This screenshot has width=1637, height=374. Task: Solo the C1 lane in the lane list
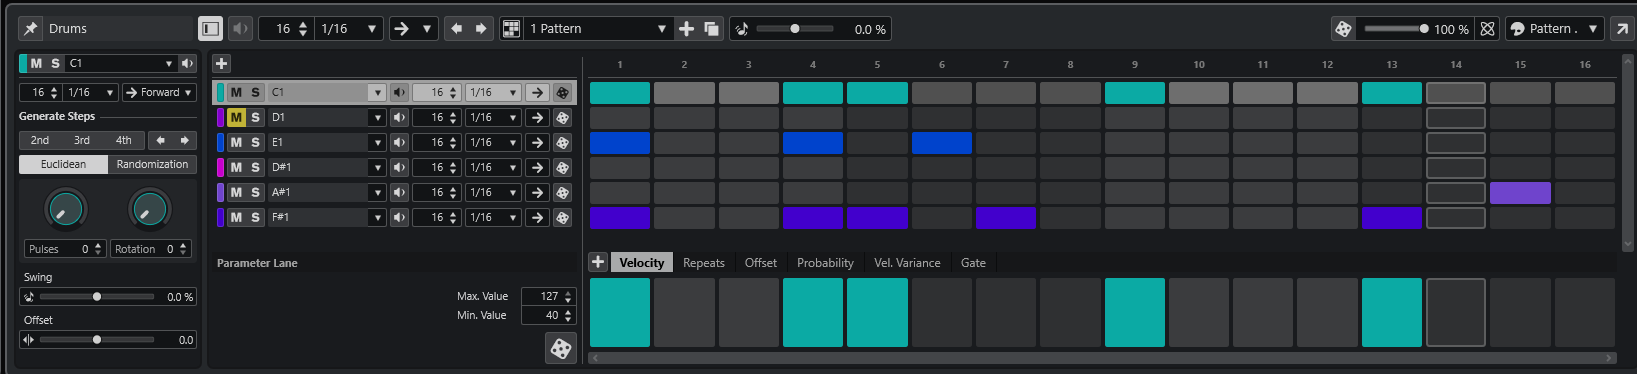click(x=255, y=92)
